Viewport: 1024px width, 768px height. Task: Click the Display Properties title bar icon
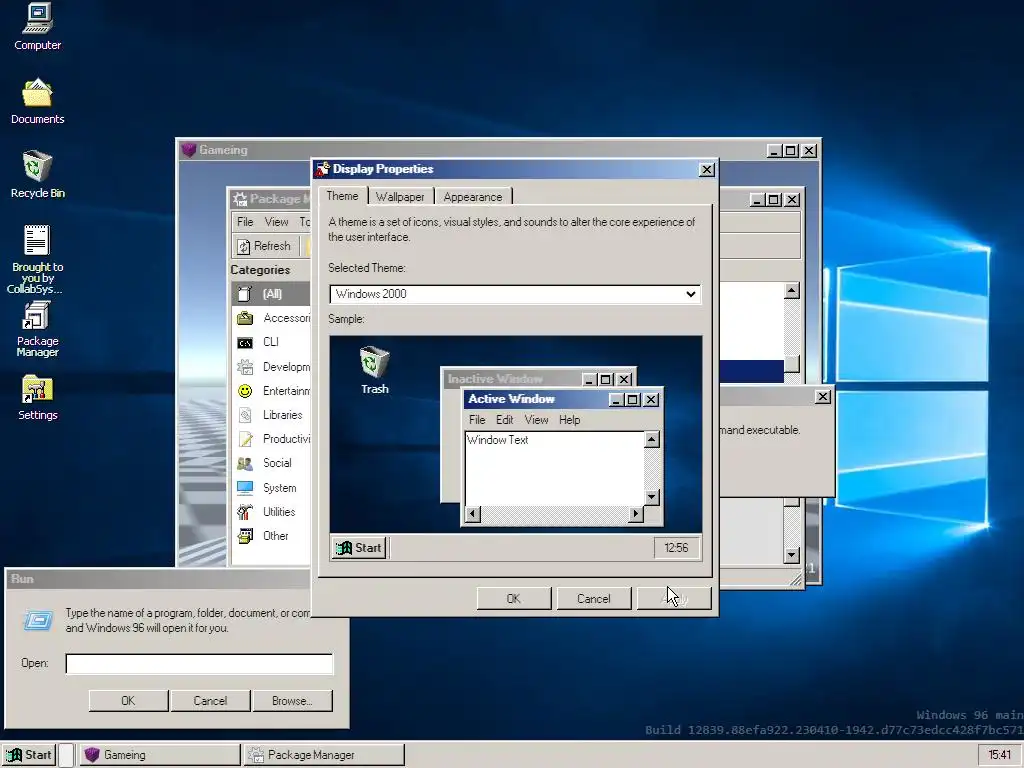323,169
